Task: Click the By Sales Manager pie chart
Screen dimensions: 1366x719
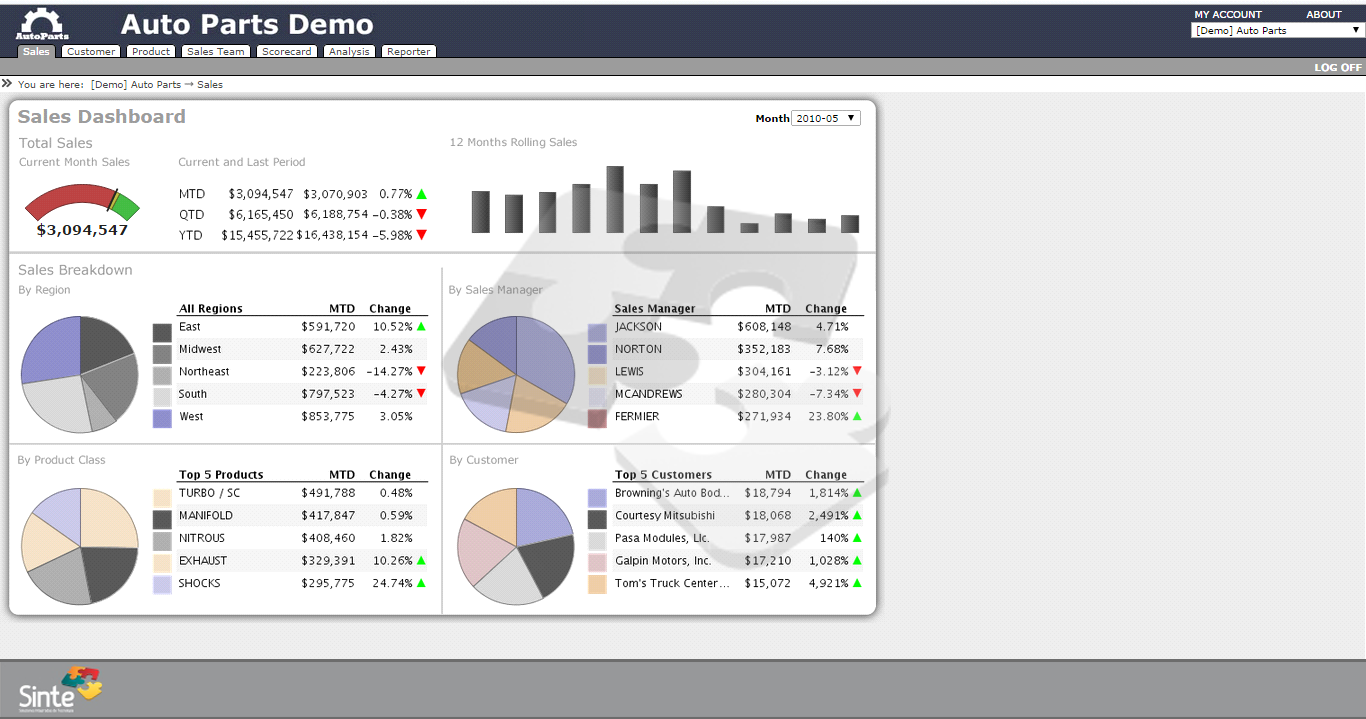Action: point(516,374)
